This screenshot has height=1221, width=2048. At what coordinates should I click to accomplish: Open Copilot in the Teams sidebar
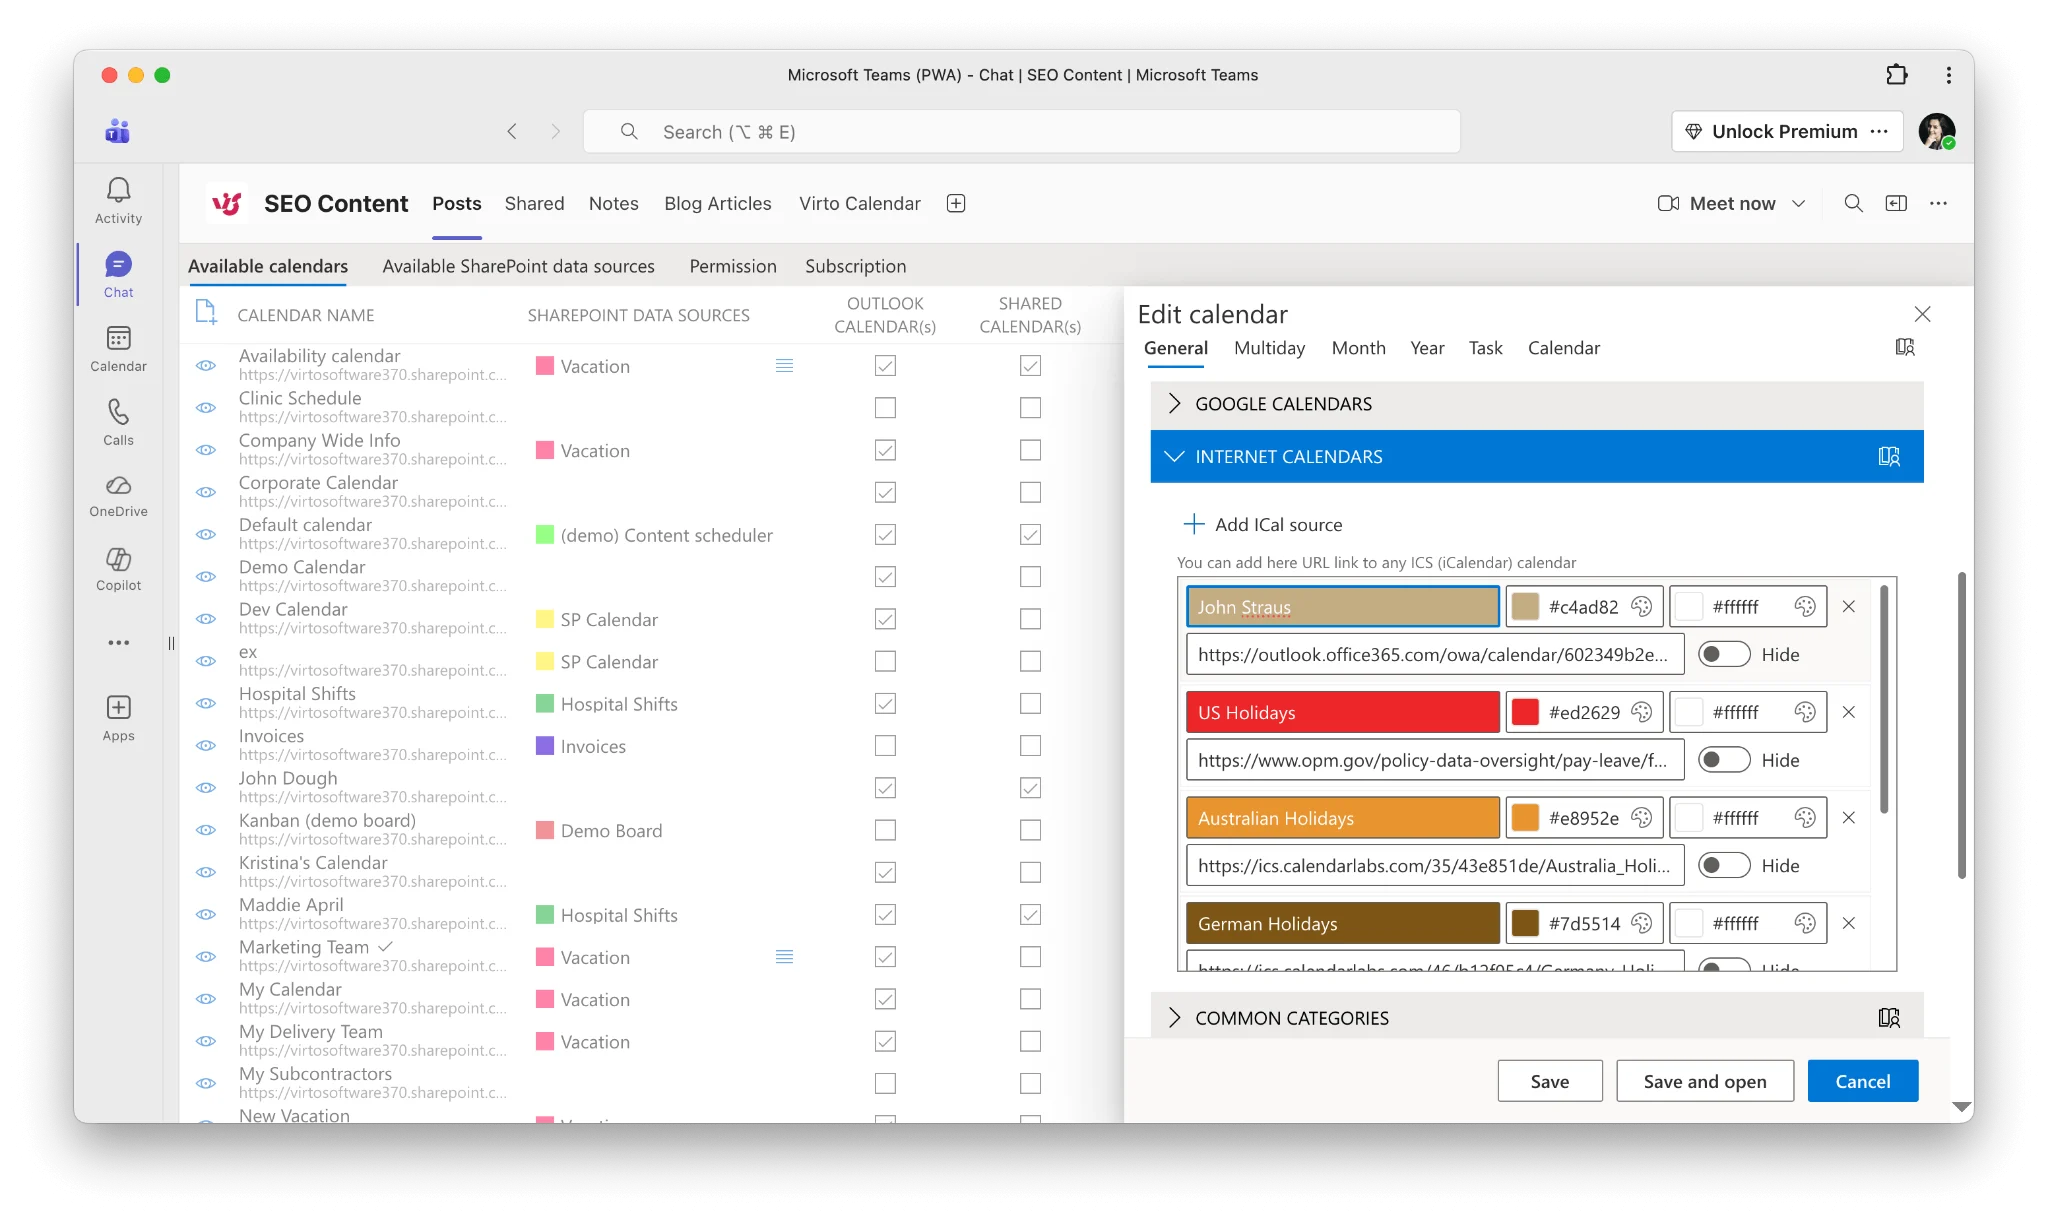pyautogui.click(x=118, y=570)
